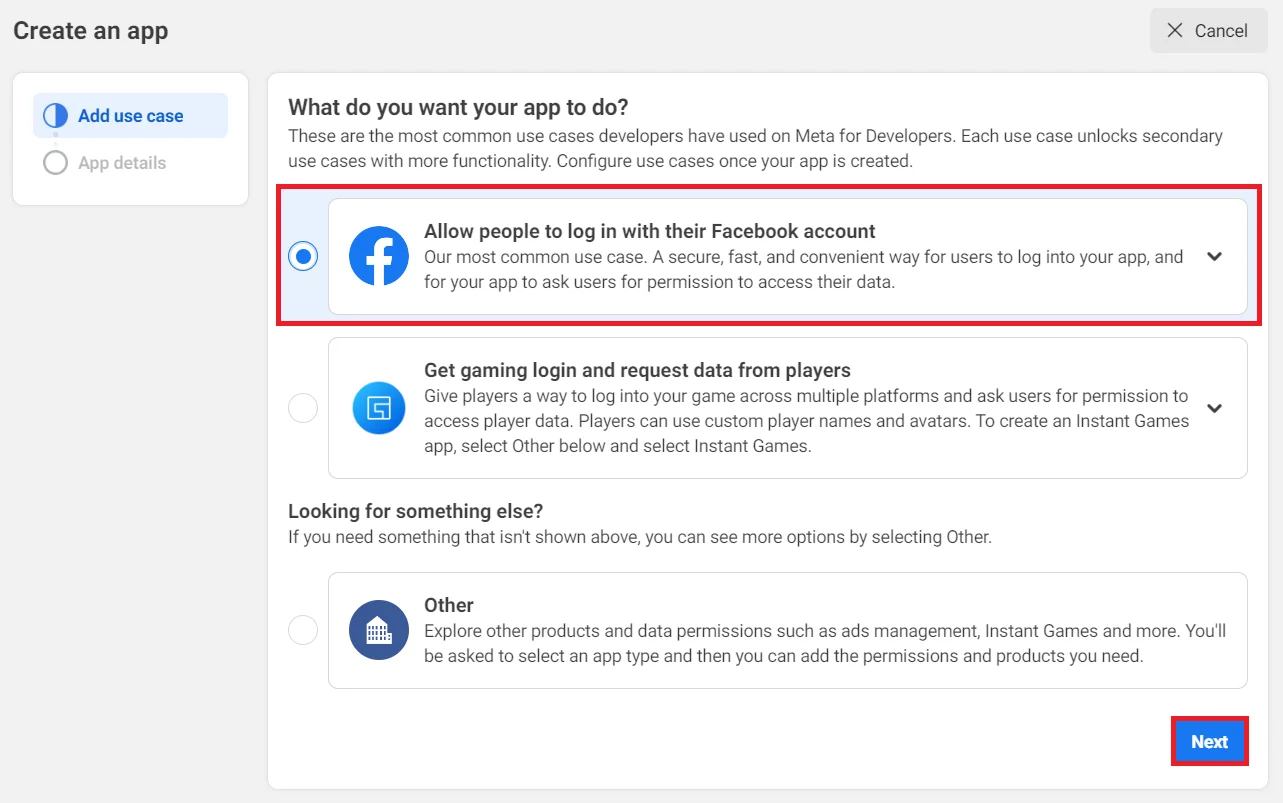The width and height of the screenshot is (1283, 803).
Task: Click 'Get gaming login and request data' title
Action: [x=637, y=370]
